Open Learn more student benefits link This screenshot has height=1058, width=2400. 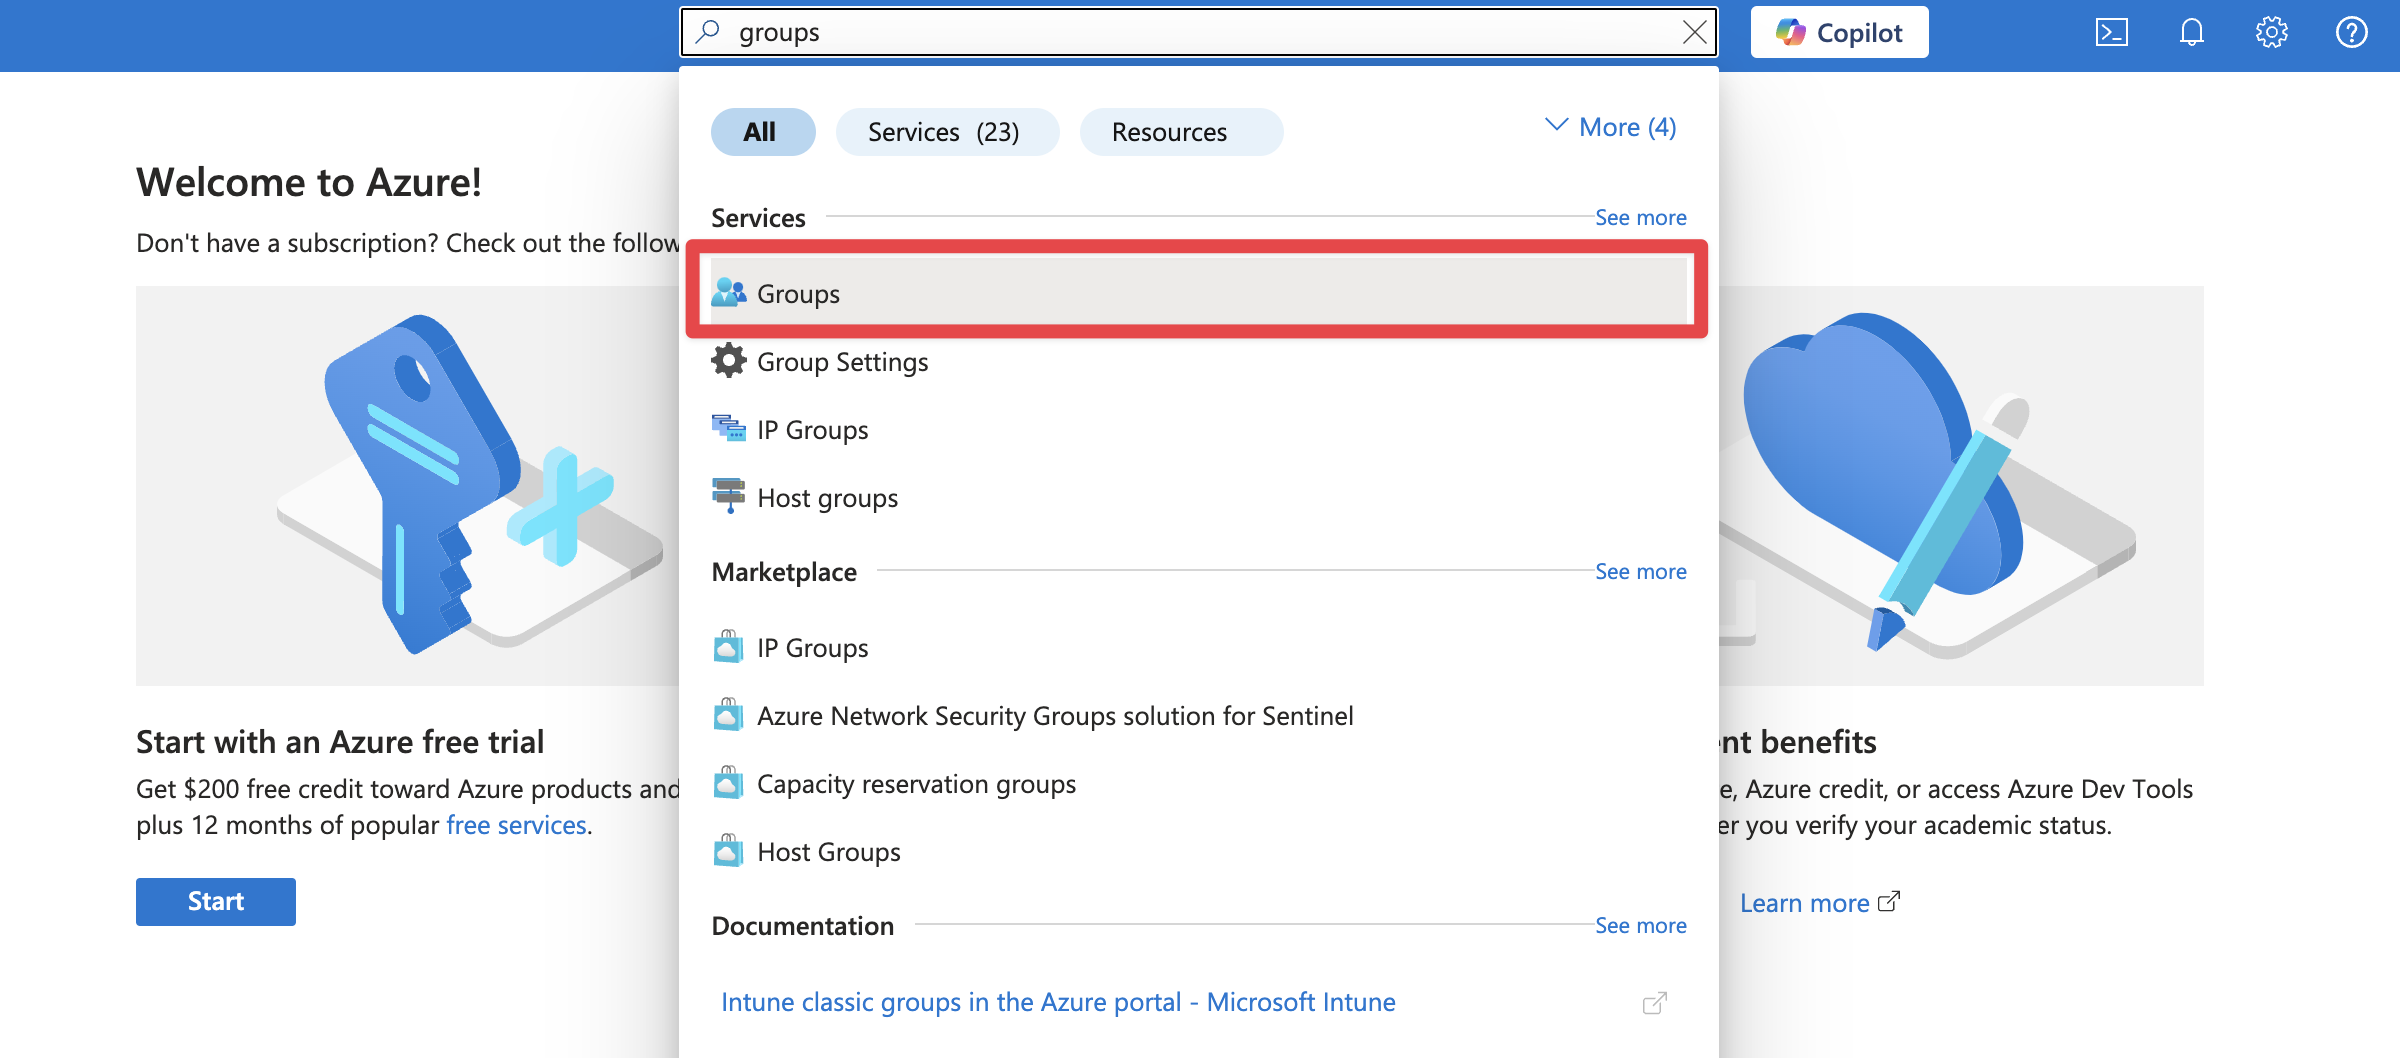(1819, 903)
